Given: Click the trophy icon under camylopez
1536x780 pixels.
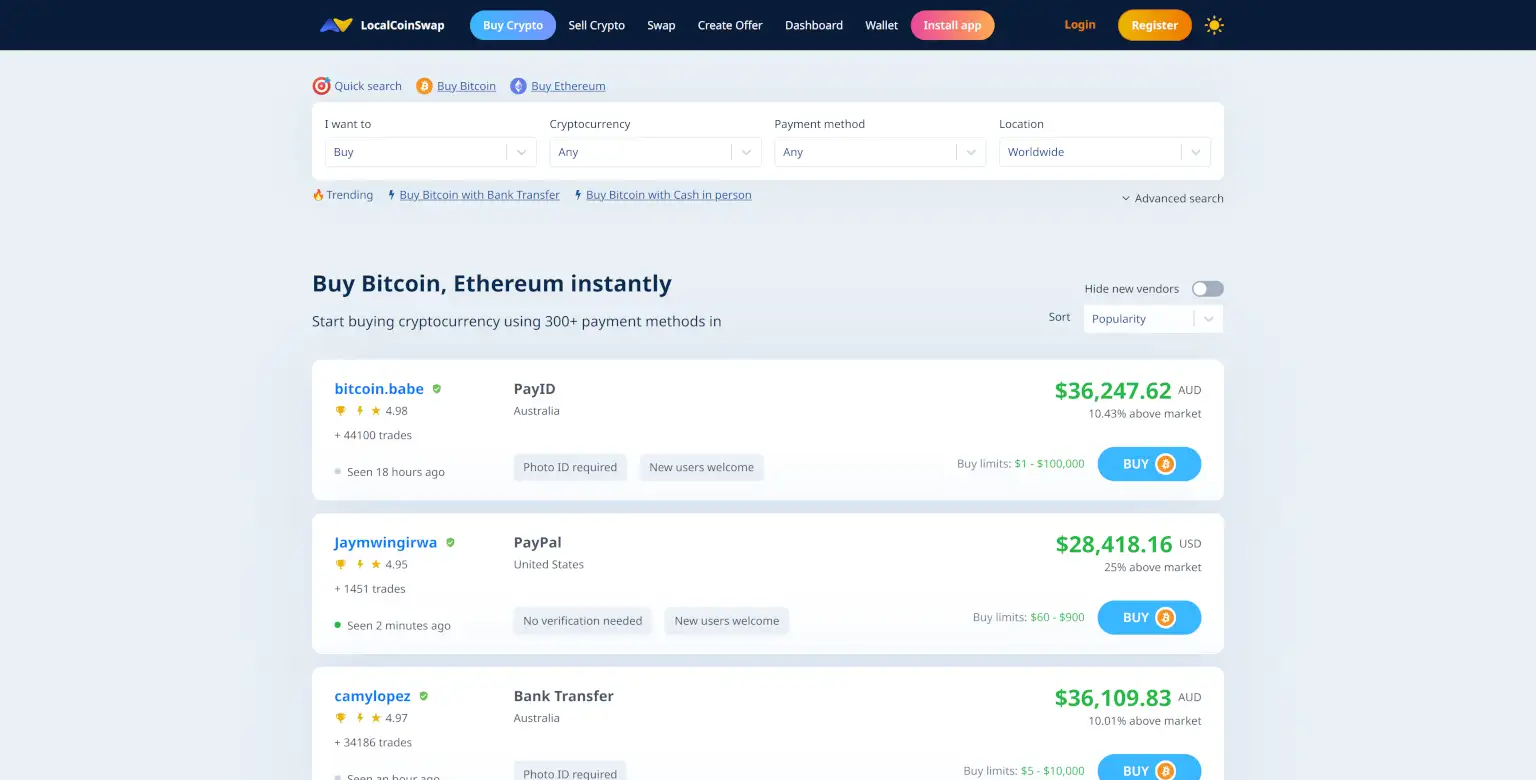Looking at the screenshot, I should pos(340,718).
